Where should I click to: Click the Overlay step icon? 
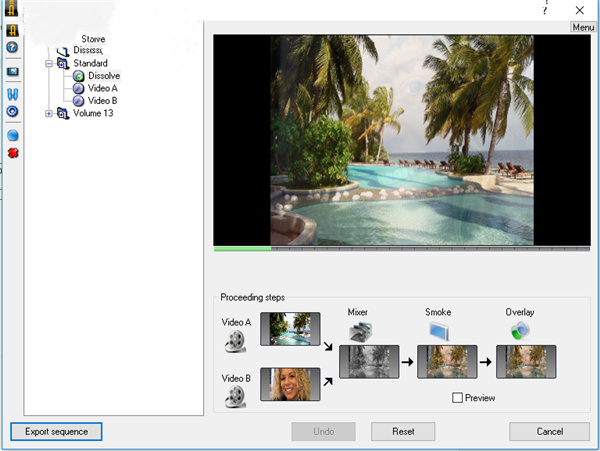tap(518, 331)
